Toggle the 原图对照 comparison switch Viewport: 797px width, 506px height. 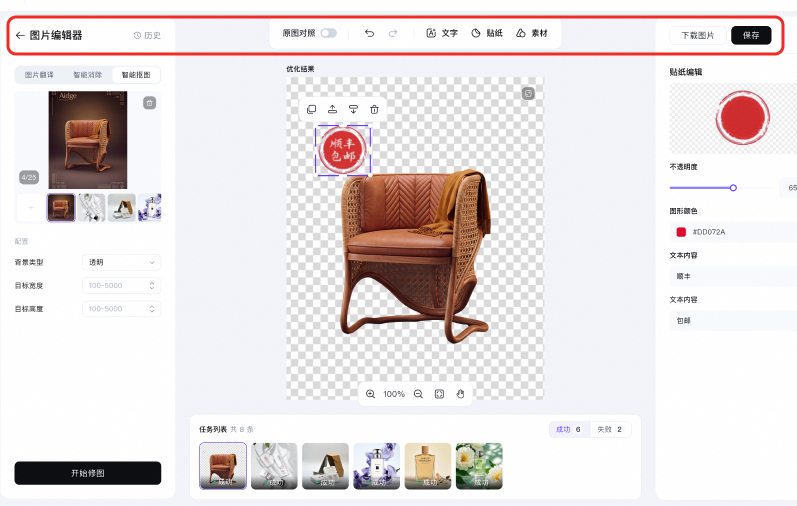328,33
